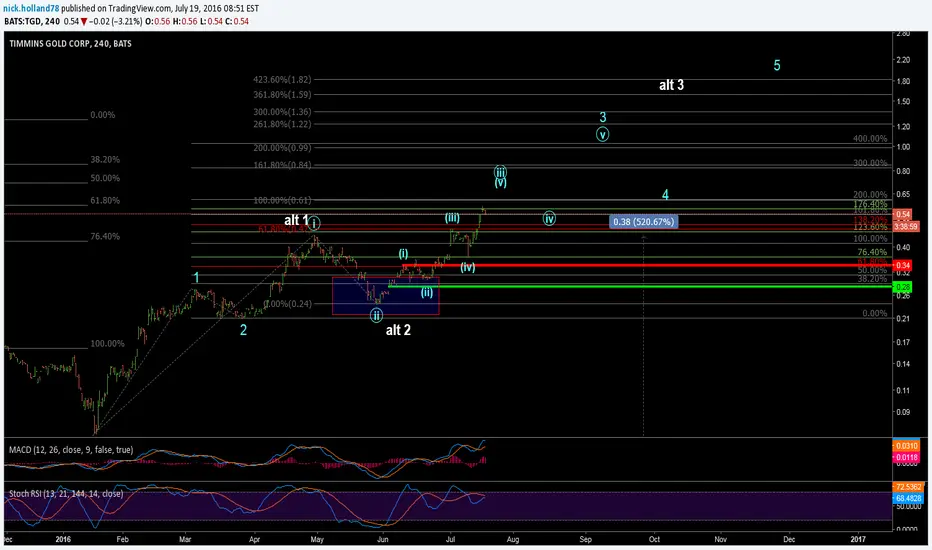Click the 423.60%(1.82) Fibonacci level label
Screen dimensions: 932x550
(282, 80)
